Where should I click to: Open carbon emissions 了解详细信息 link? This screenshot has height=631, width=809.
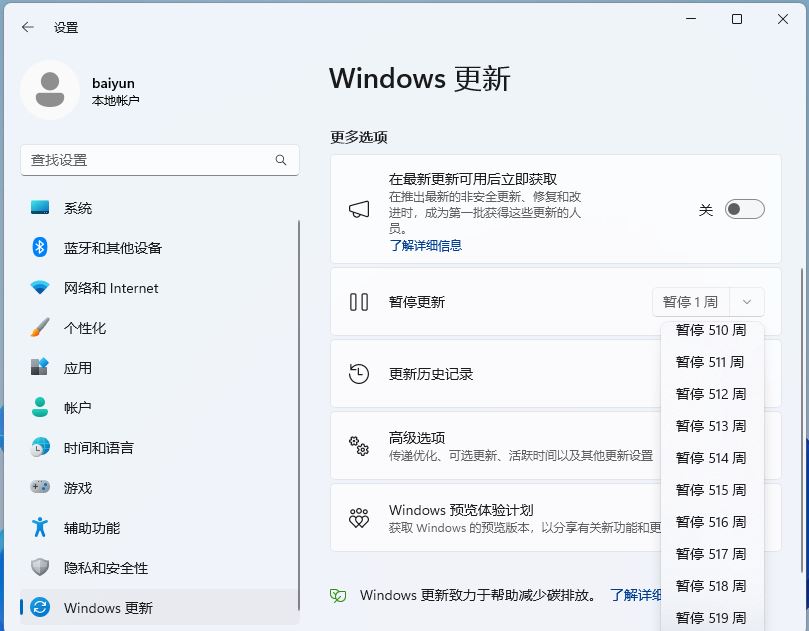click(x=636, y=595)
